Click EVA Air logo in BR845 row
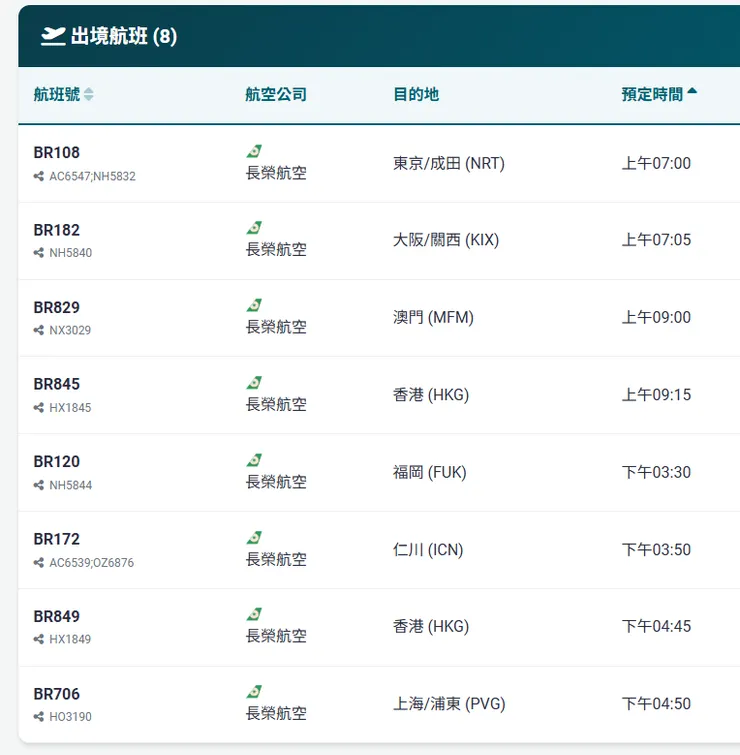Viewport: 740px width, 755px height. tap(254, 383)
